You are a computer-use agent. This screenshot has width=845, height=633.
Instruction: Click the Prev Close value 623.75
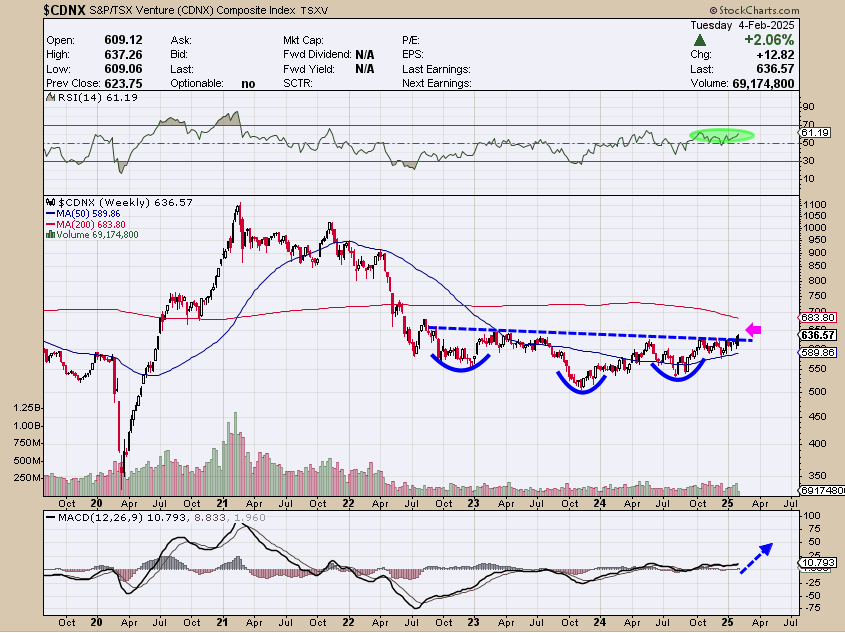[123, 84]
